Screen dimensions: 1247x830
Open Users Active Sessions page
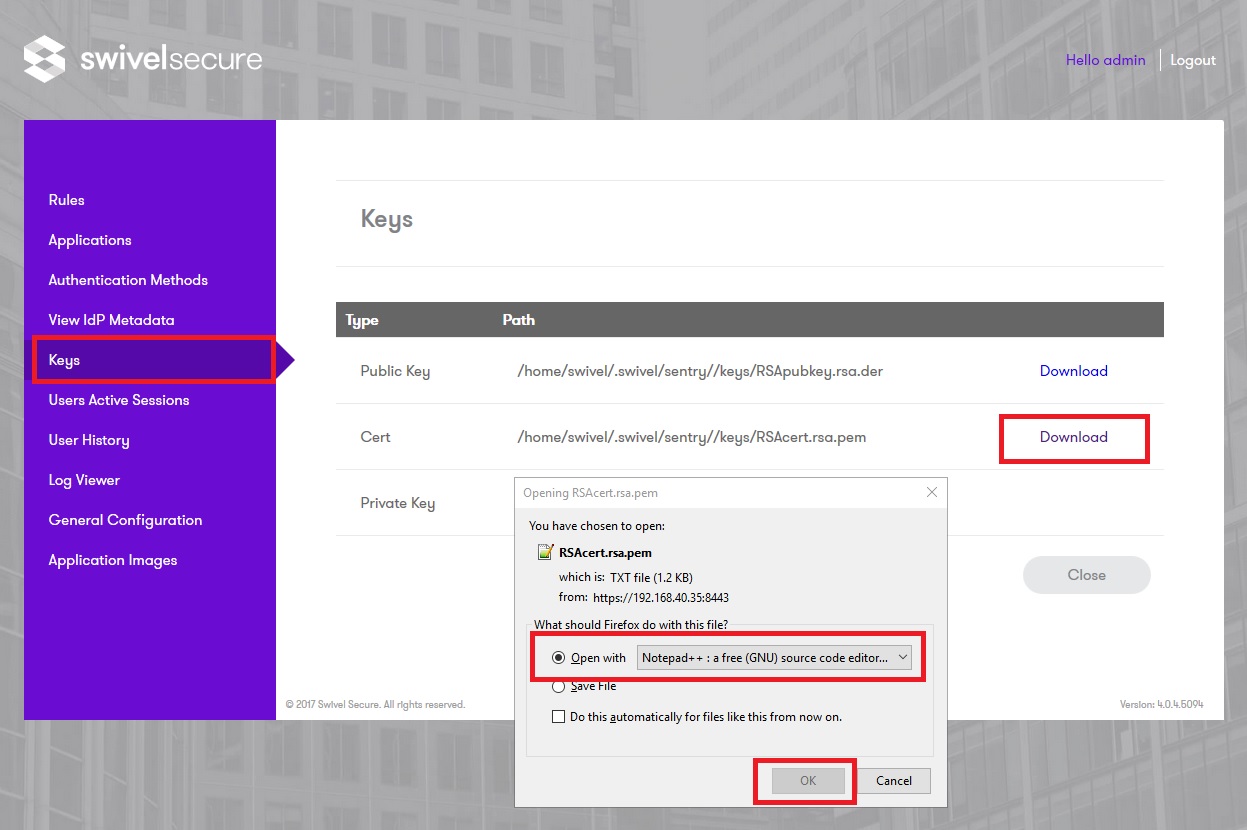click(119, 400)
